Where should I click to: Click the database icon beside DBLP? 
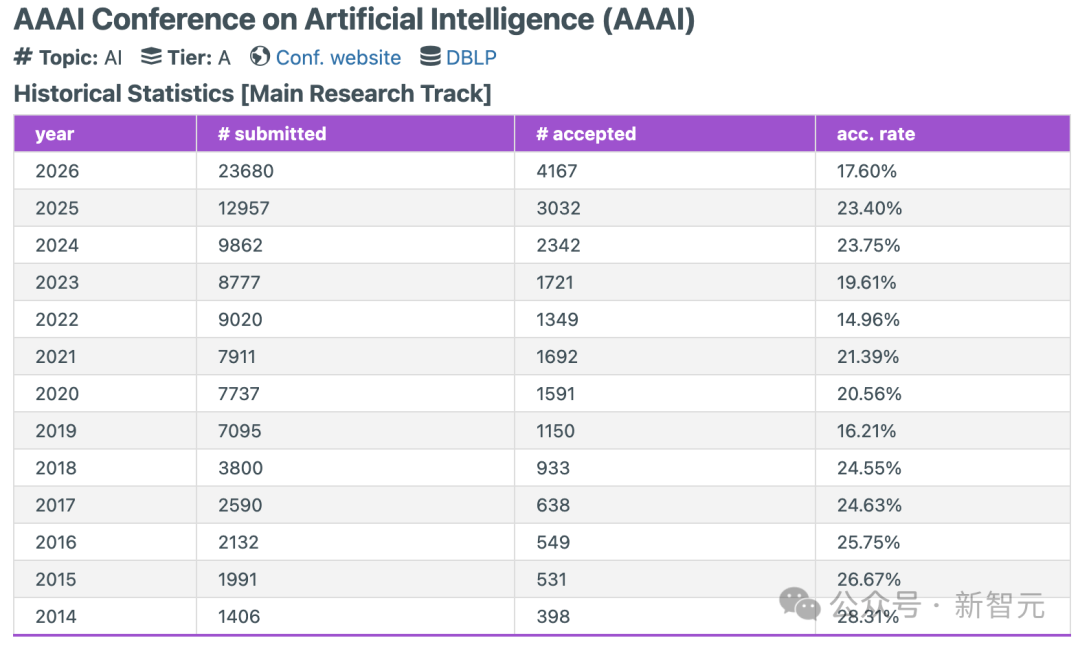pos(430,57)
